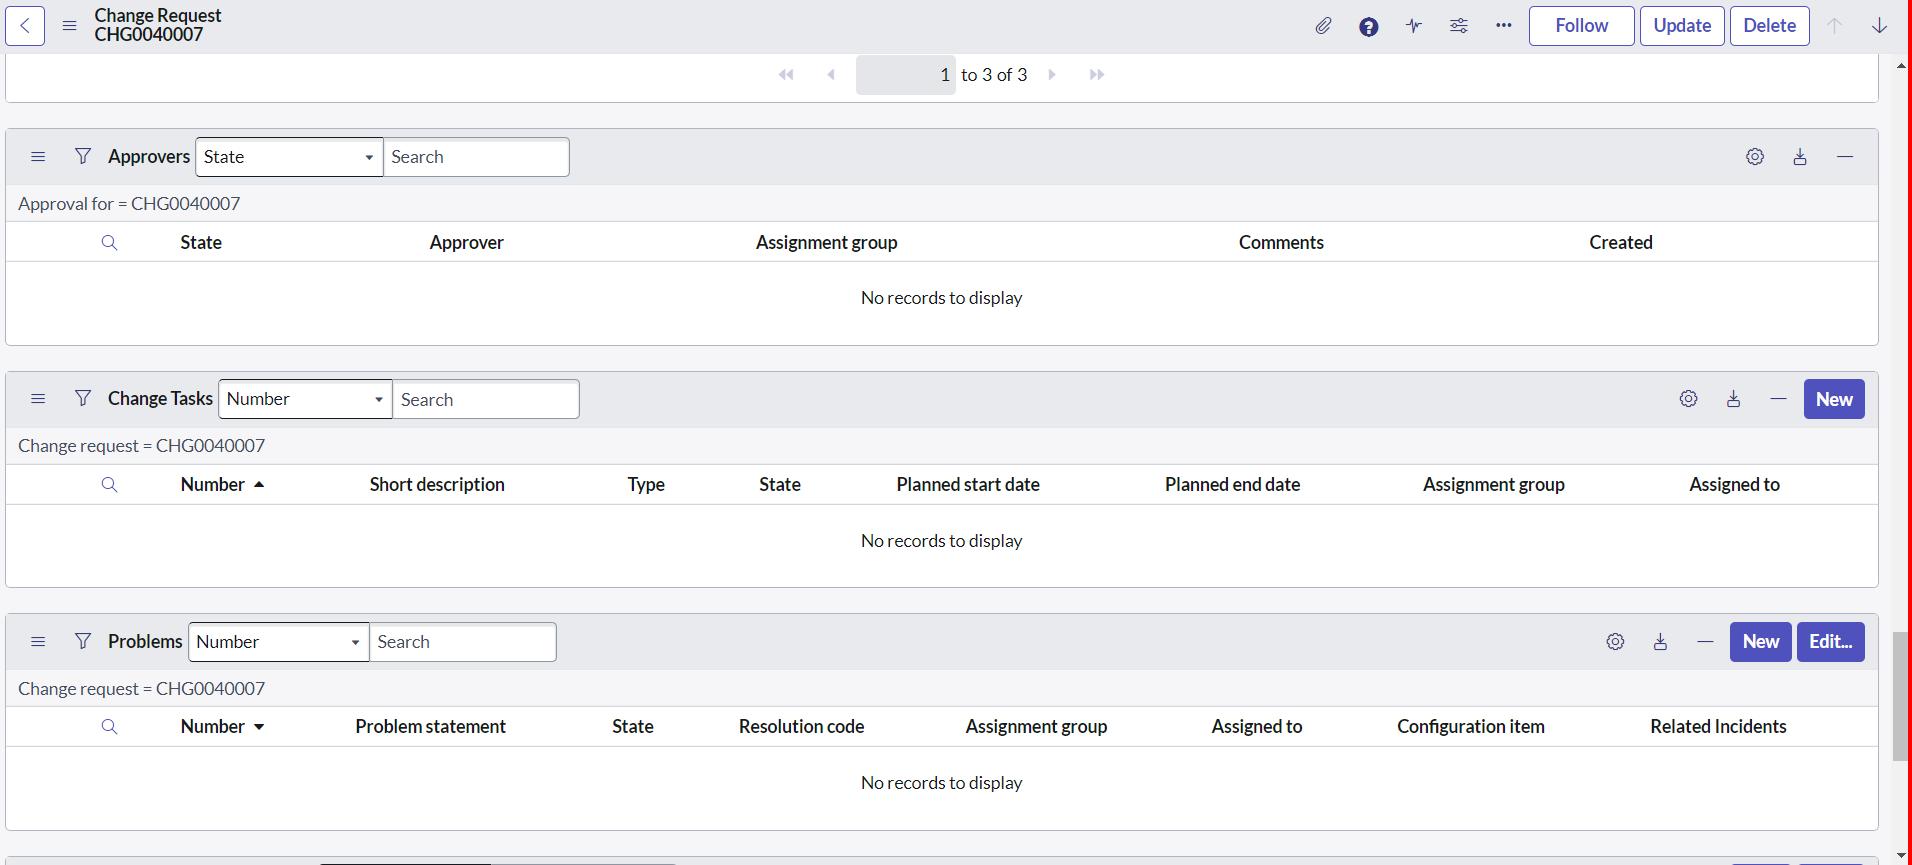The image size is (1912, 865).
Task: Show Approvers column search row magnifier
Action: coord(109,243)
